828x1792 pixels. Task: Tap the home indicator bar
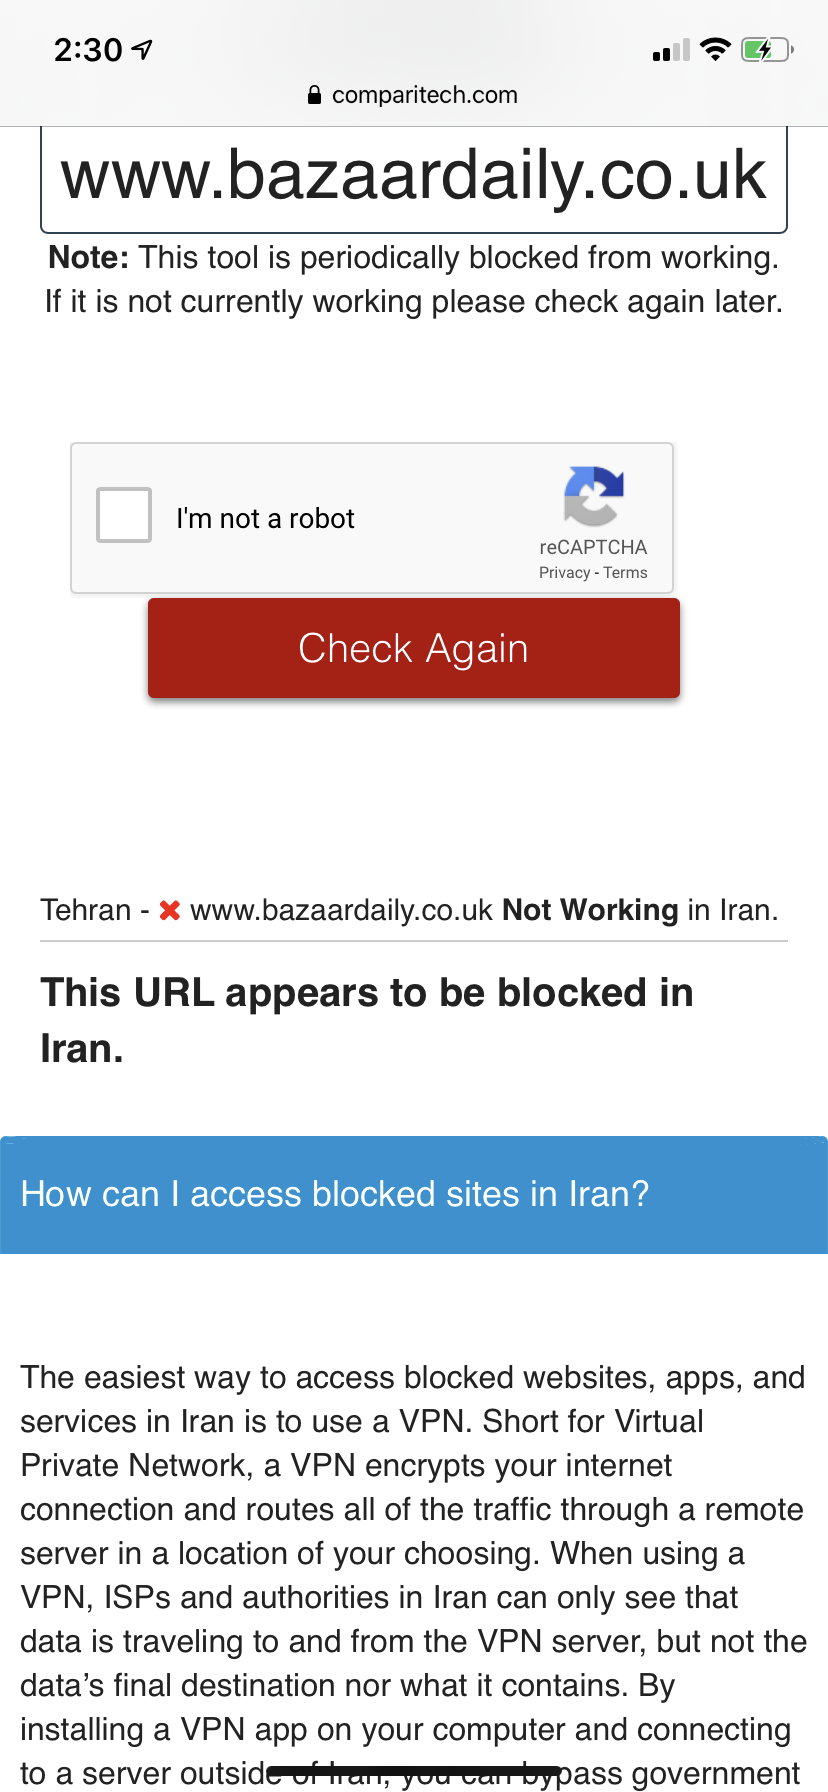pos(413,1772)
